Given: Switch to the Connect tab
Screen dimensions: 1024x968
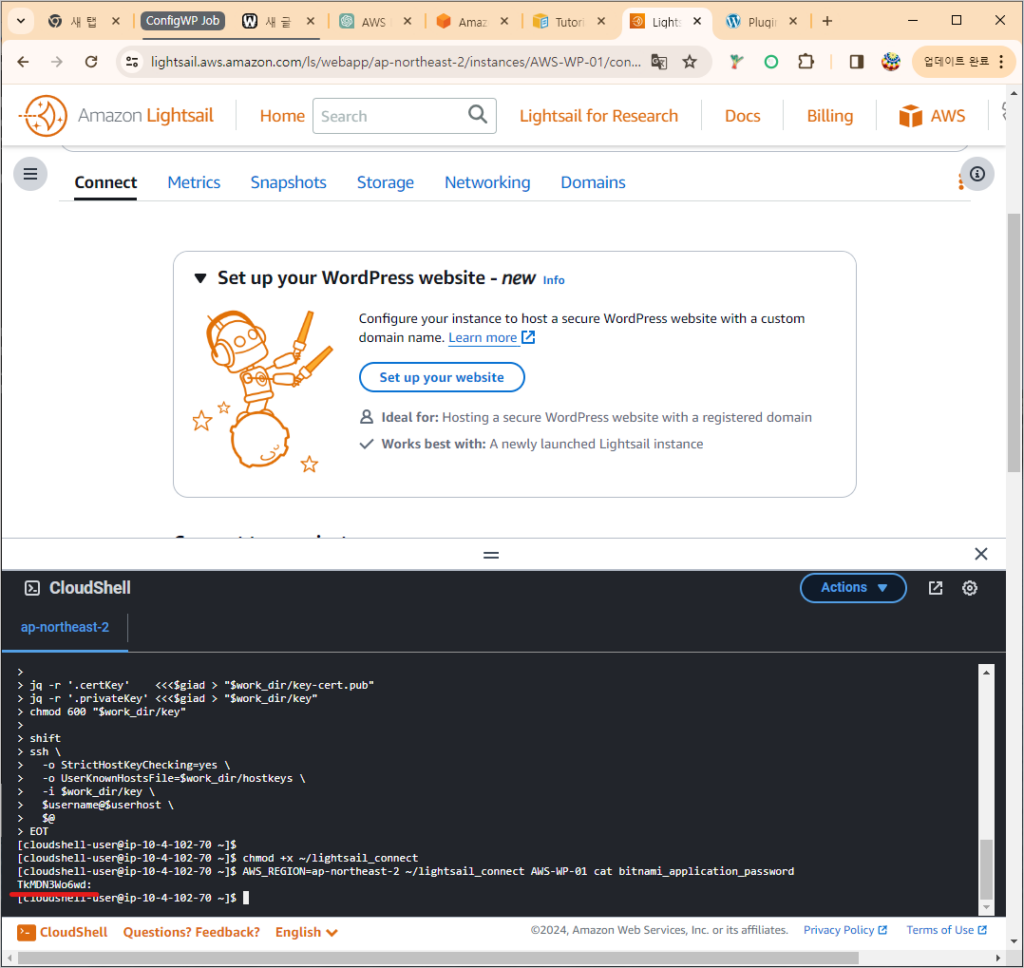Looking at the screenshot, I should click(x=106, y=182).
